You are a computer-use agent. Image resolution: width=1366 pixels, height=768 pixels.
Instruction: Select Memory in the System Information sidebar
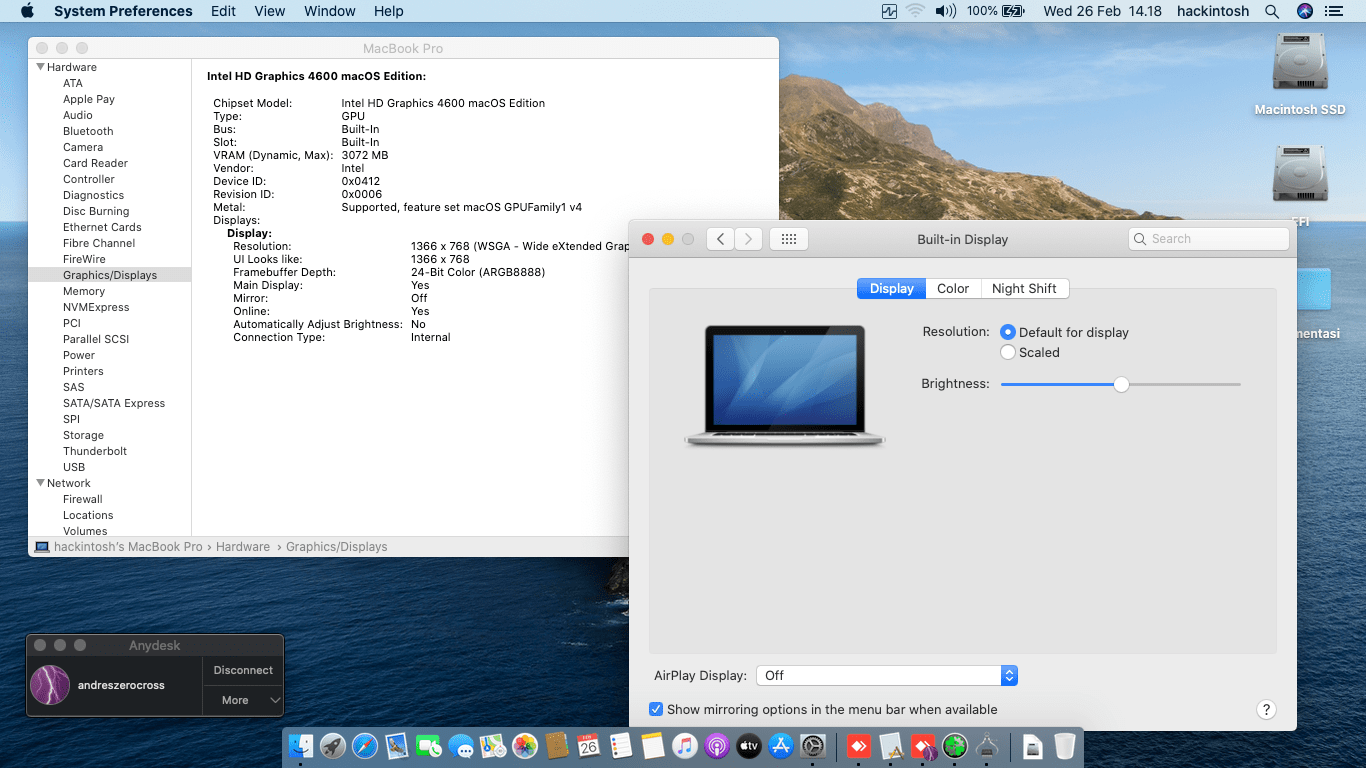pos(84,291)
